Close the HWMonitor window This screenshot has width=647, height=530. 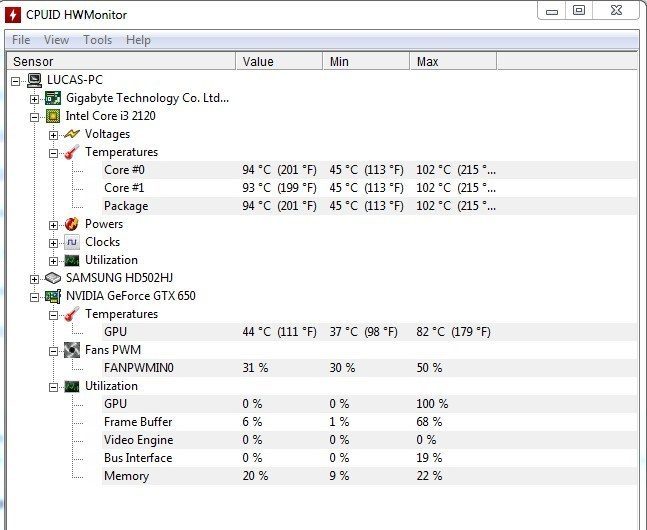(616, 11)
